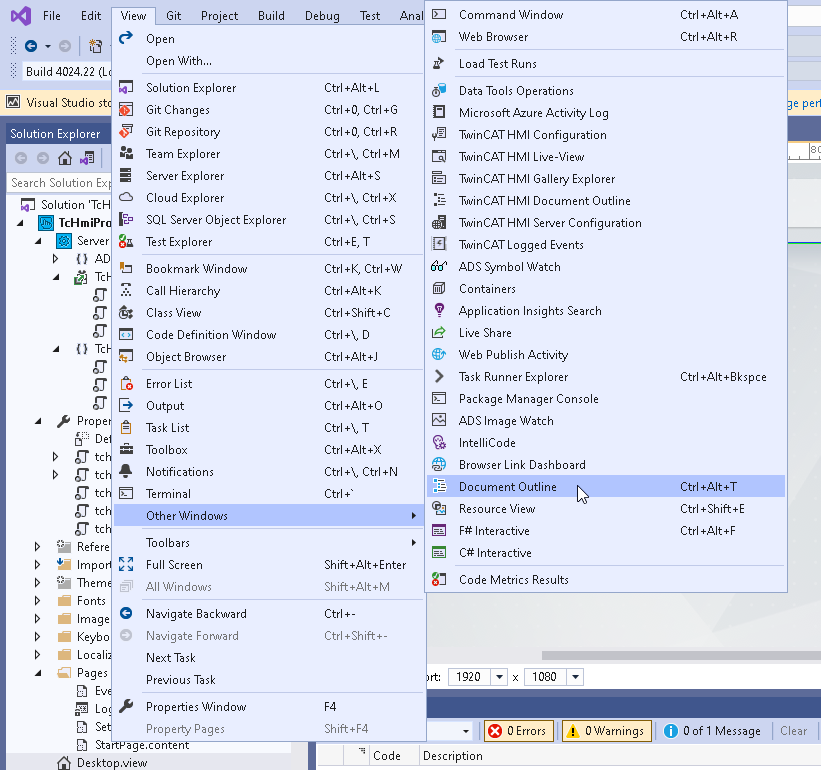Toggle the 0 Errors filter button
The width and height of the screenshot is (821, 770).
518,731
